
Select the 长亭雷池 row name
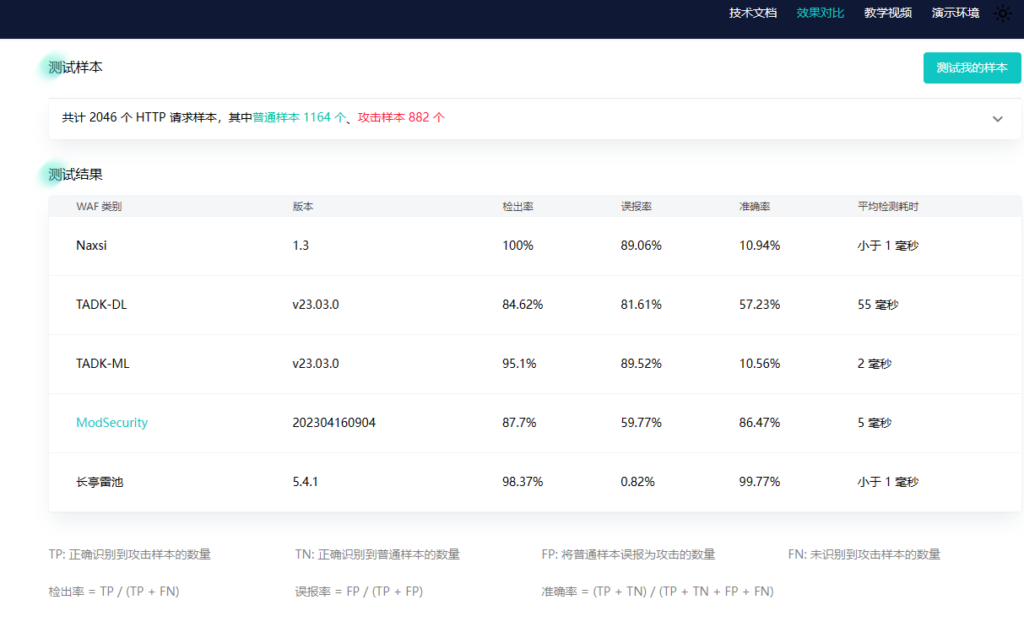pyautogui.click(x=99, y=482)
